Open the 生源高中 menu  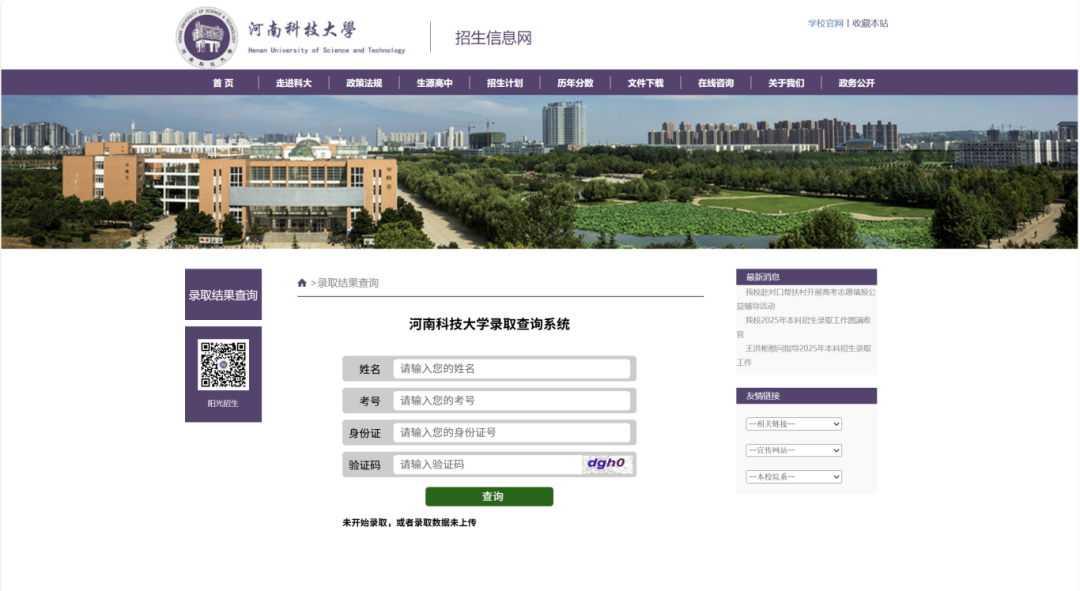coord(434,83)
